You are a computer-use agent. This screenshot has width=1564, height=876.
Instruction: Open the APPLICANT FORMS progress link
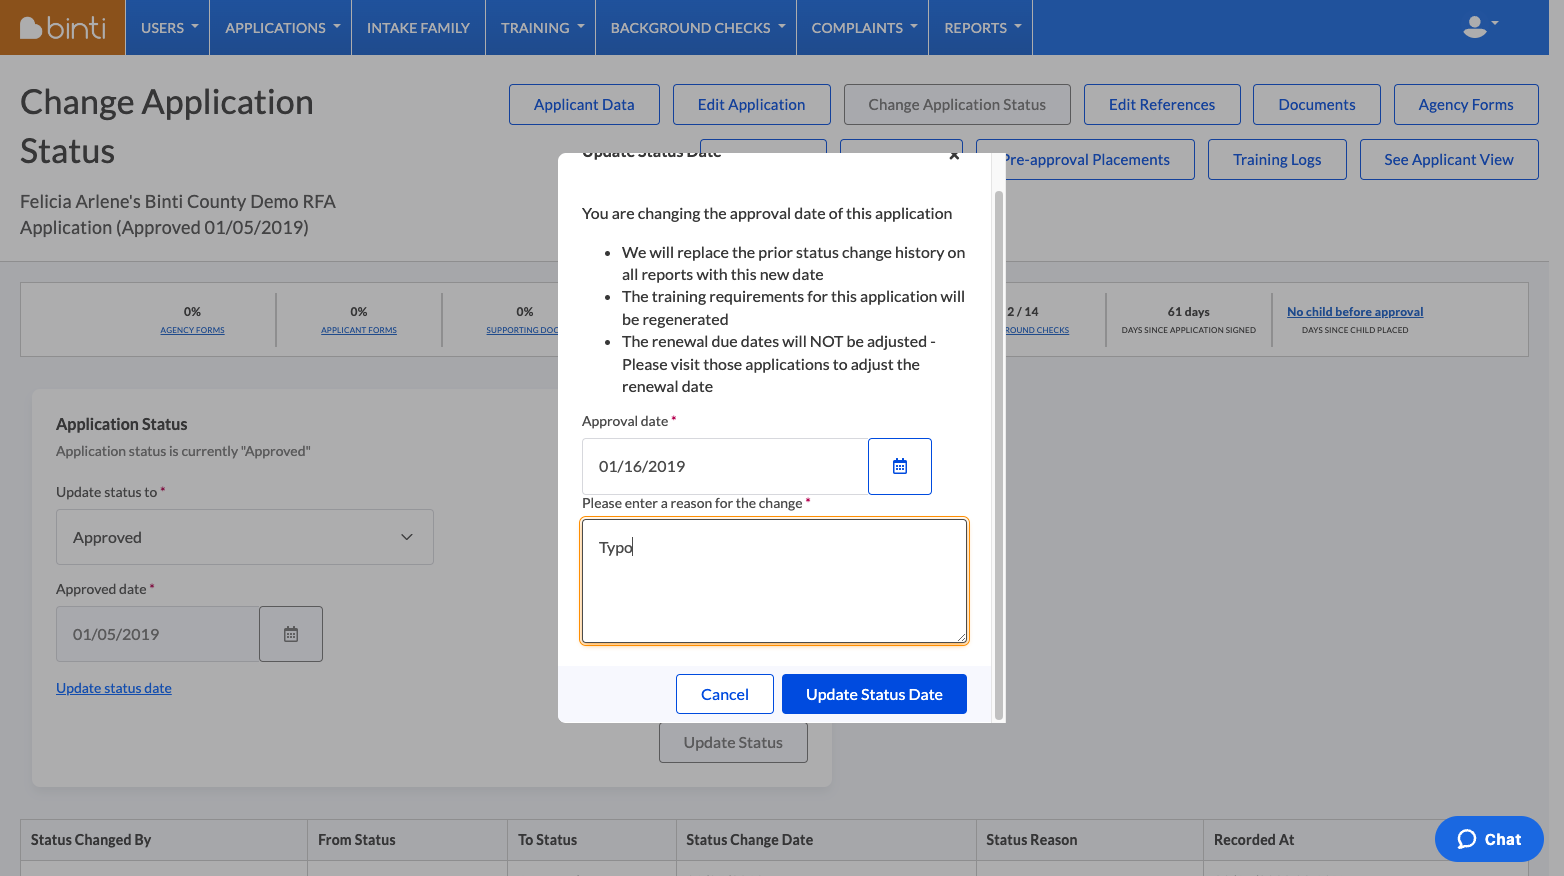(x=359, y=330)
